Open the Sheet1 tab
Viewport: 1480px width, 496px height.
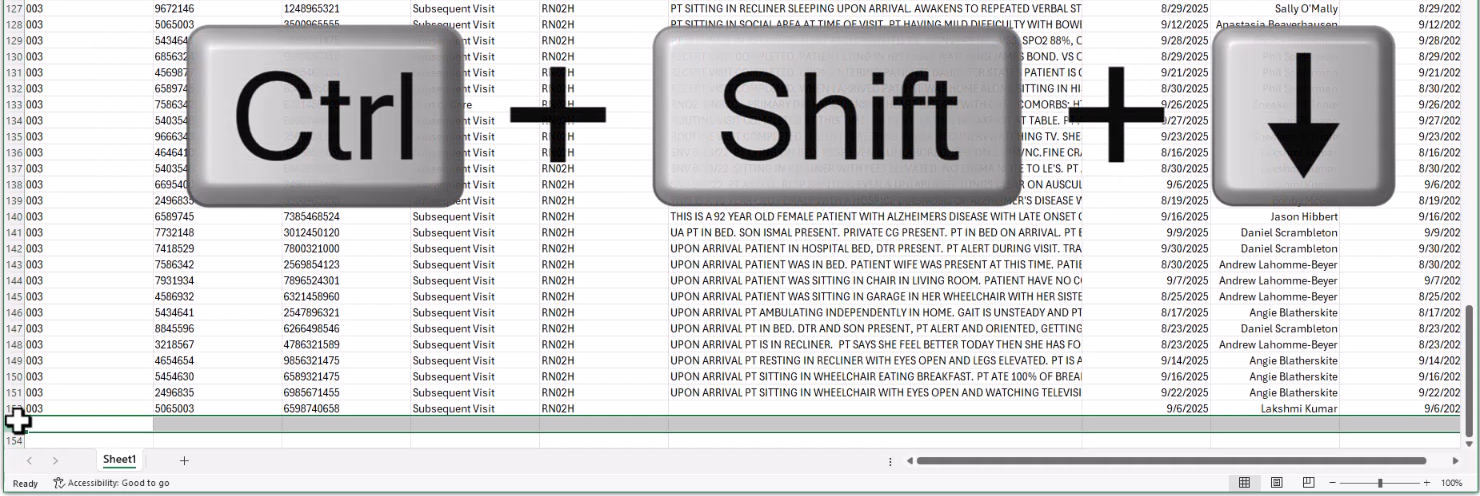click(x=120, y=460)
